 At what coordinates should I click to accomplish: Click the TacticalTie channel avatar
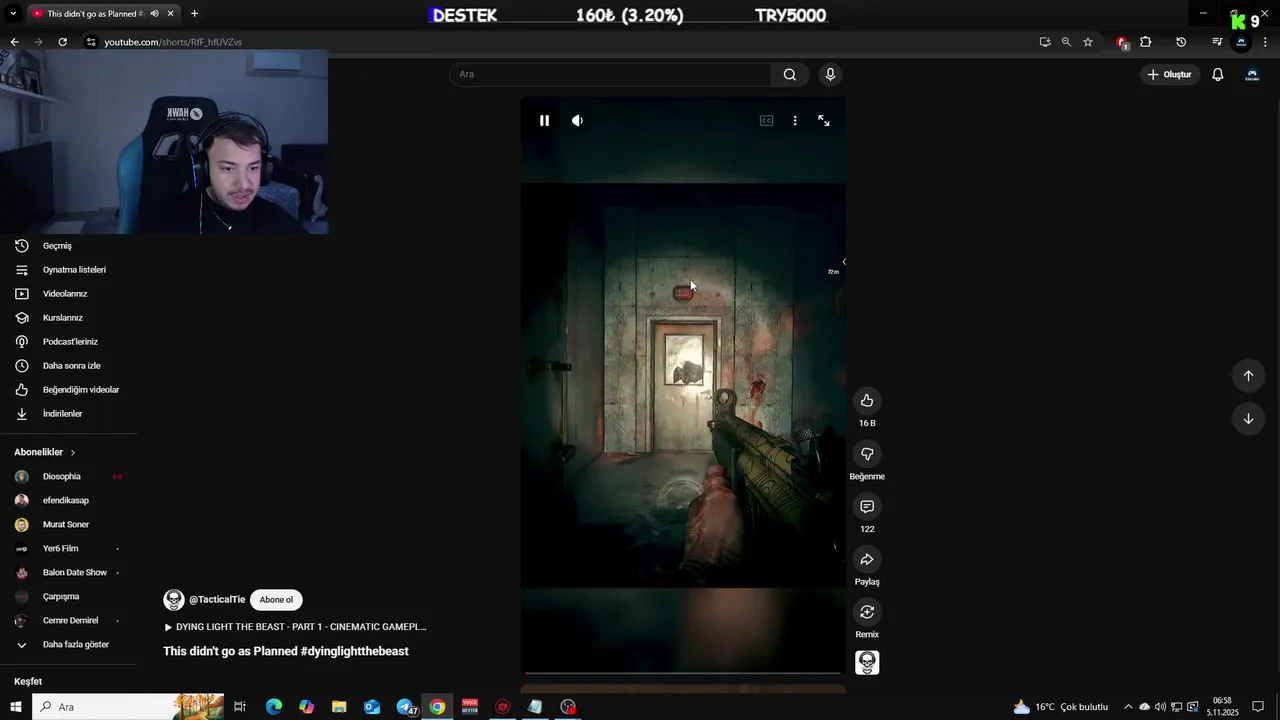[174, 600]
